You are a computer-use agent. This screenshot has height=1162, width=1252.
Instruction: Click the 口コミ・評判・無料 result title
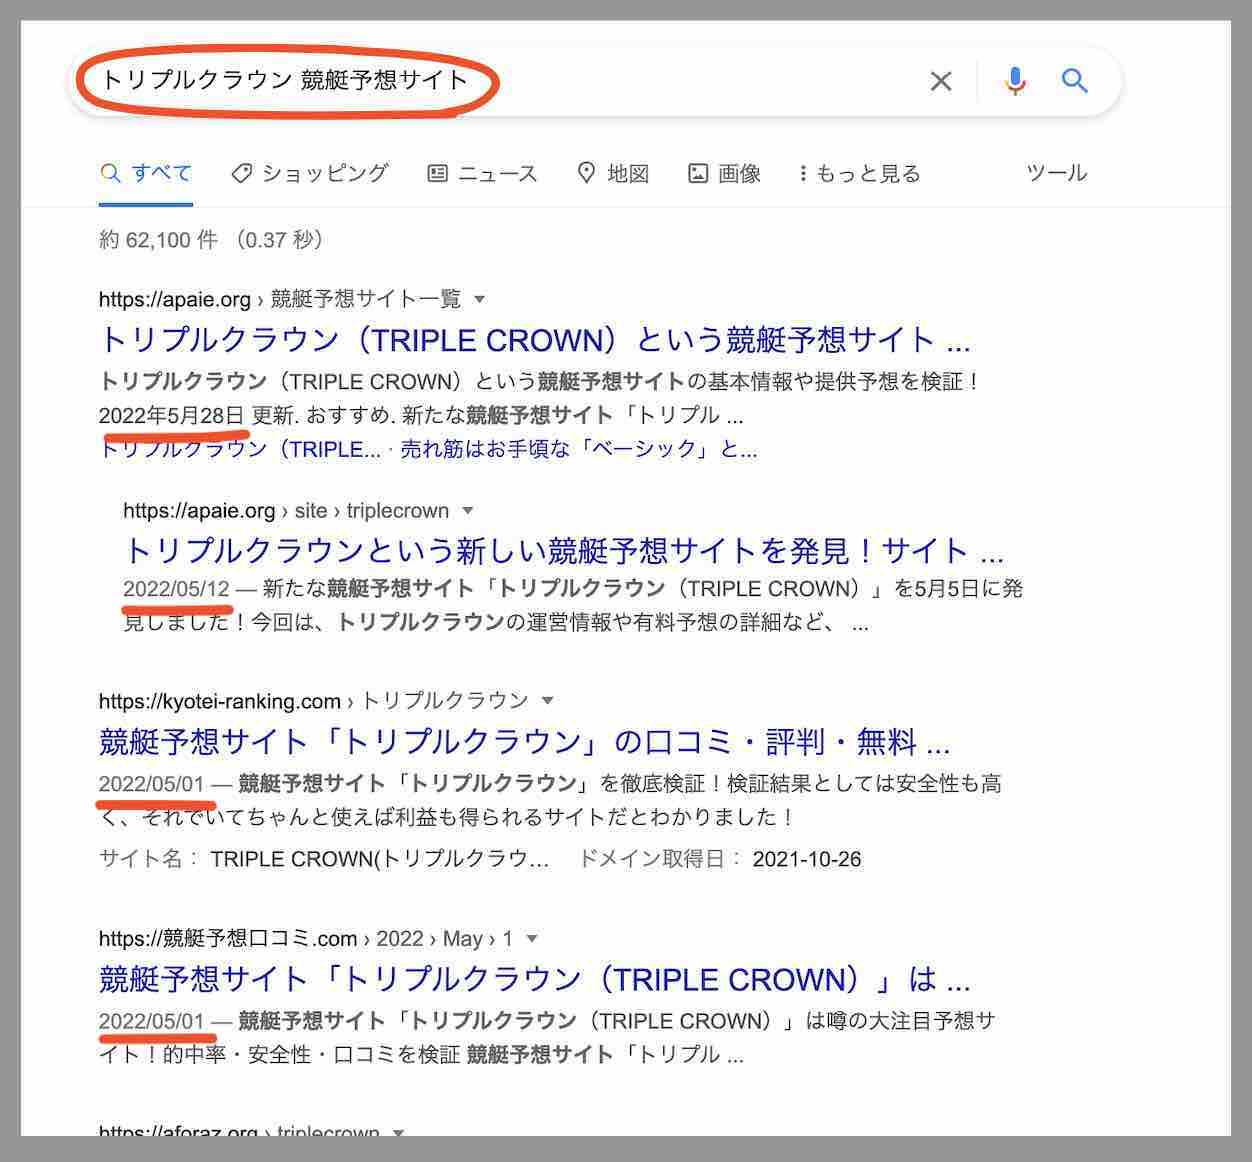pyautogui.click(x=524, y=742)
